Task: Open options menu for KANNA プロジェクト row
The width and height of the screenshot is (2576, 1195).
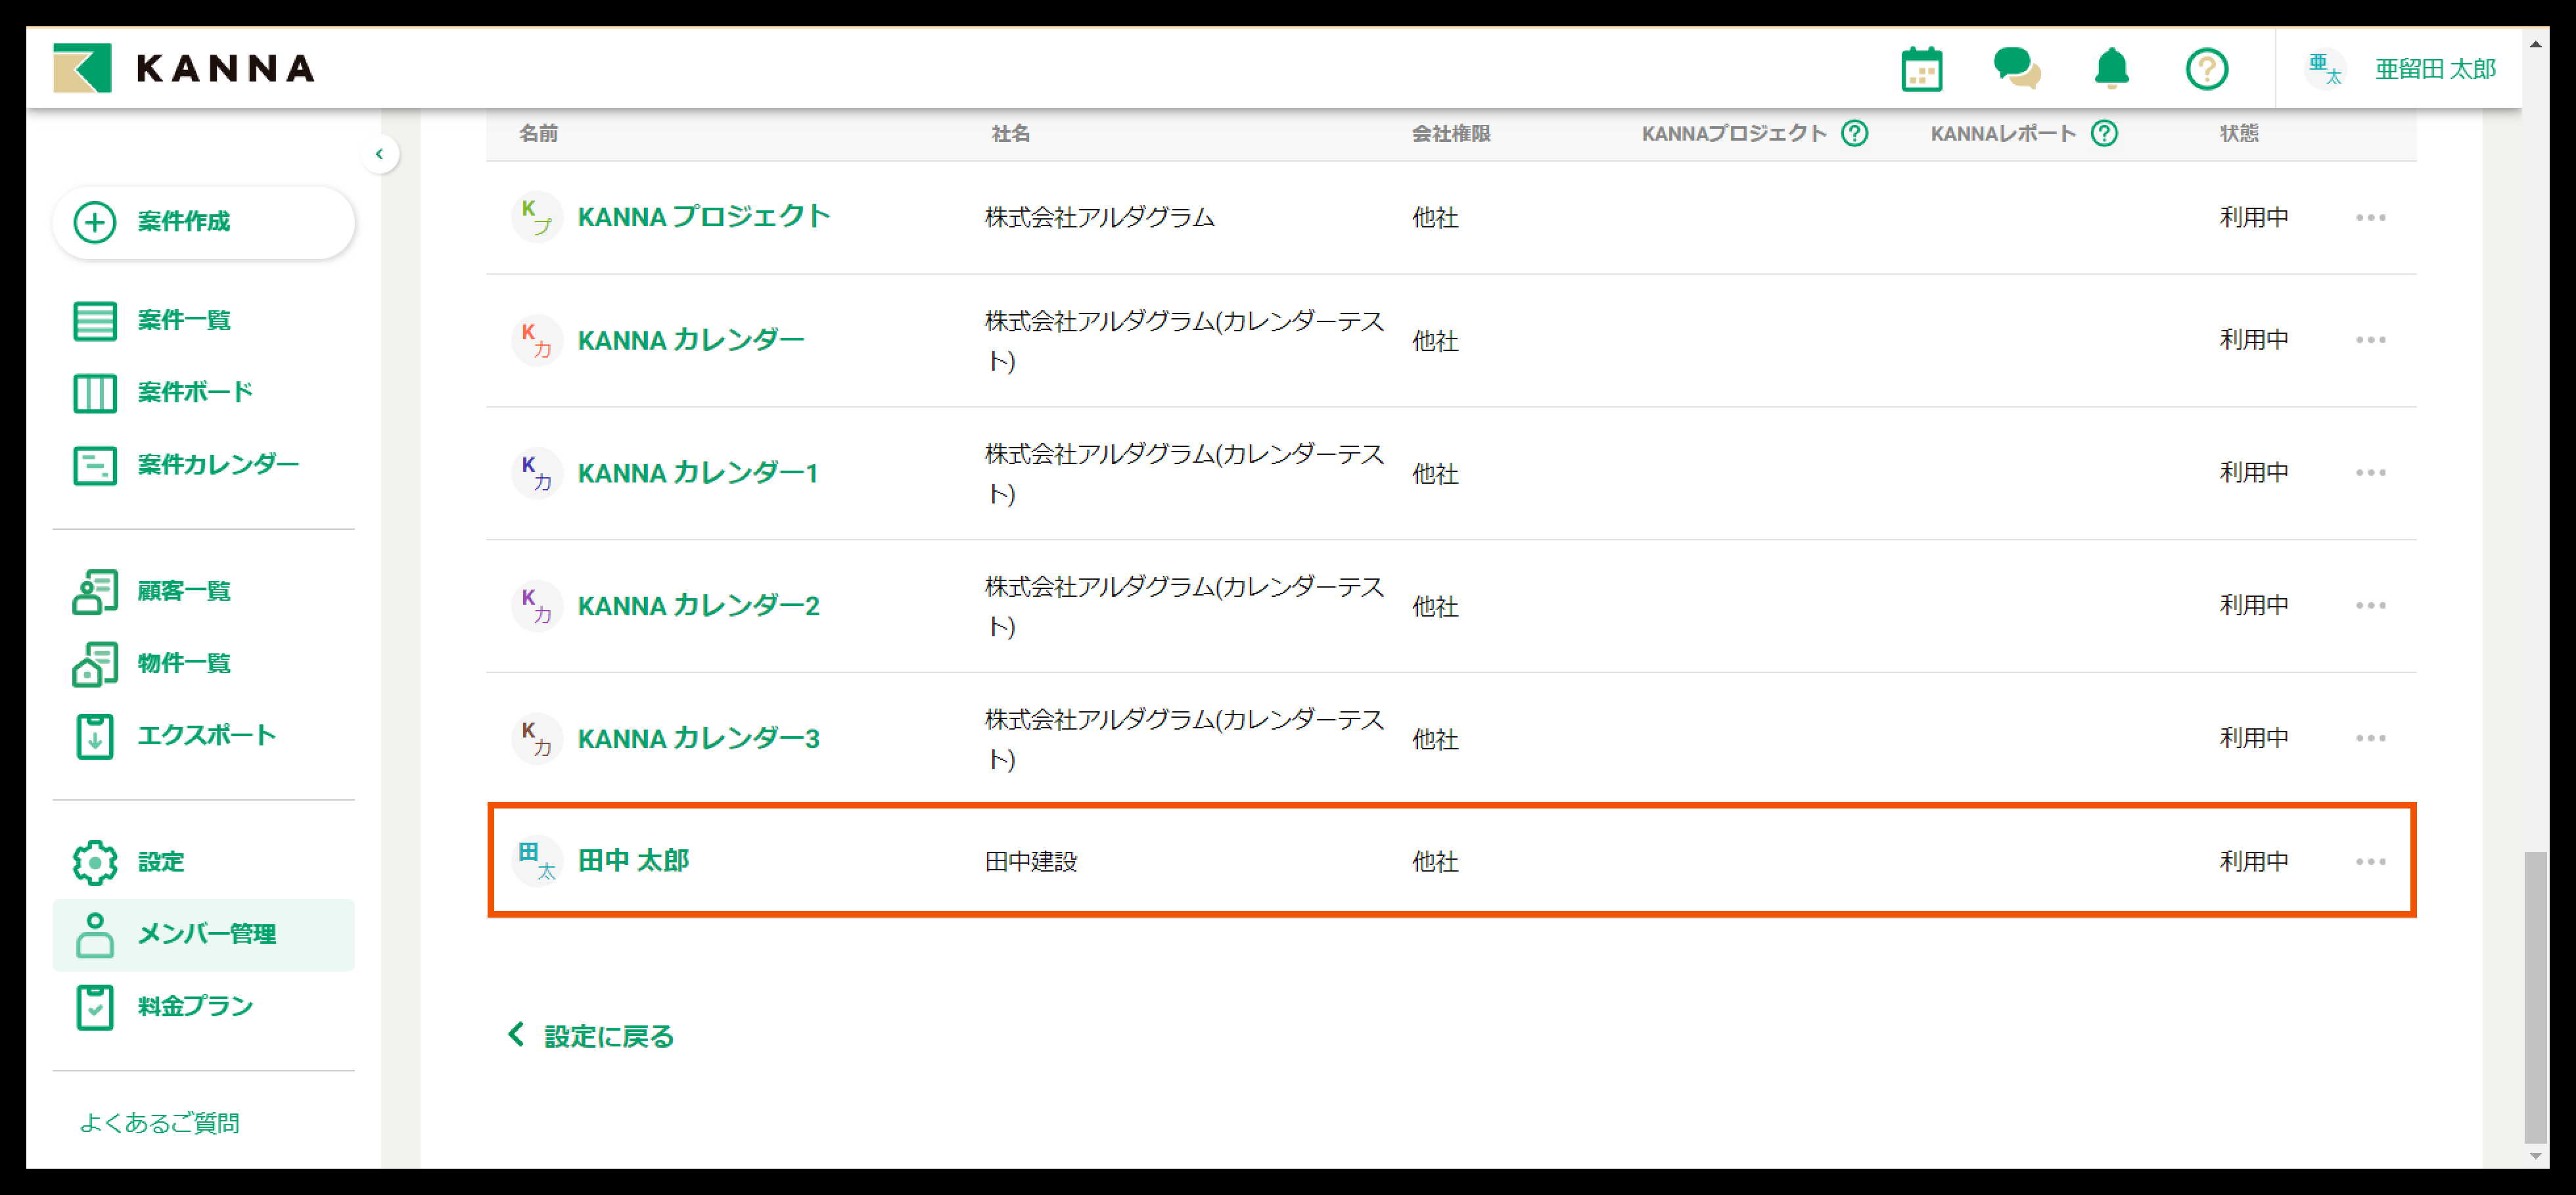Action: point(2370,217)
